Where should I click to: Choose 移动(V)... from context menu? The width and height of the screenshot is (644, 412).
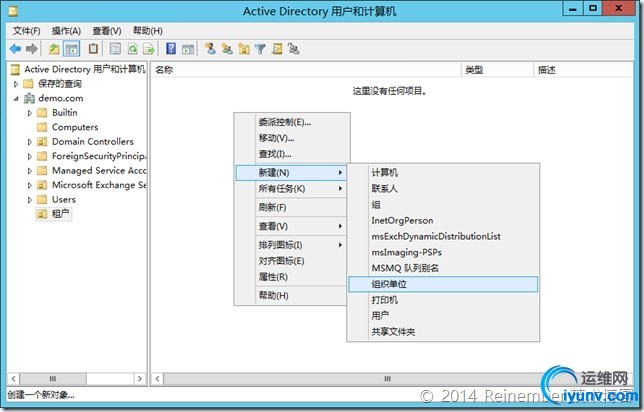pos(291,138)
